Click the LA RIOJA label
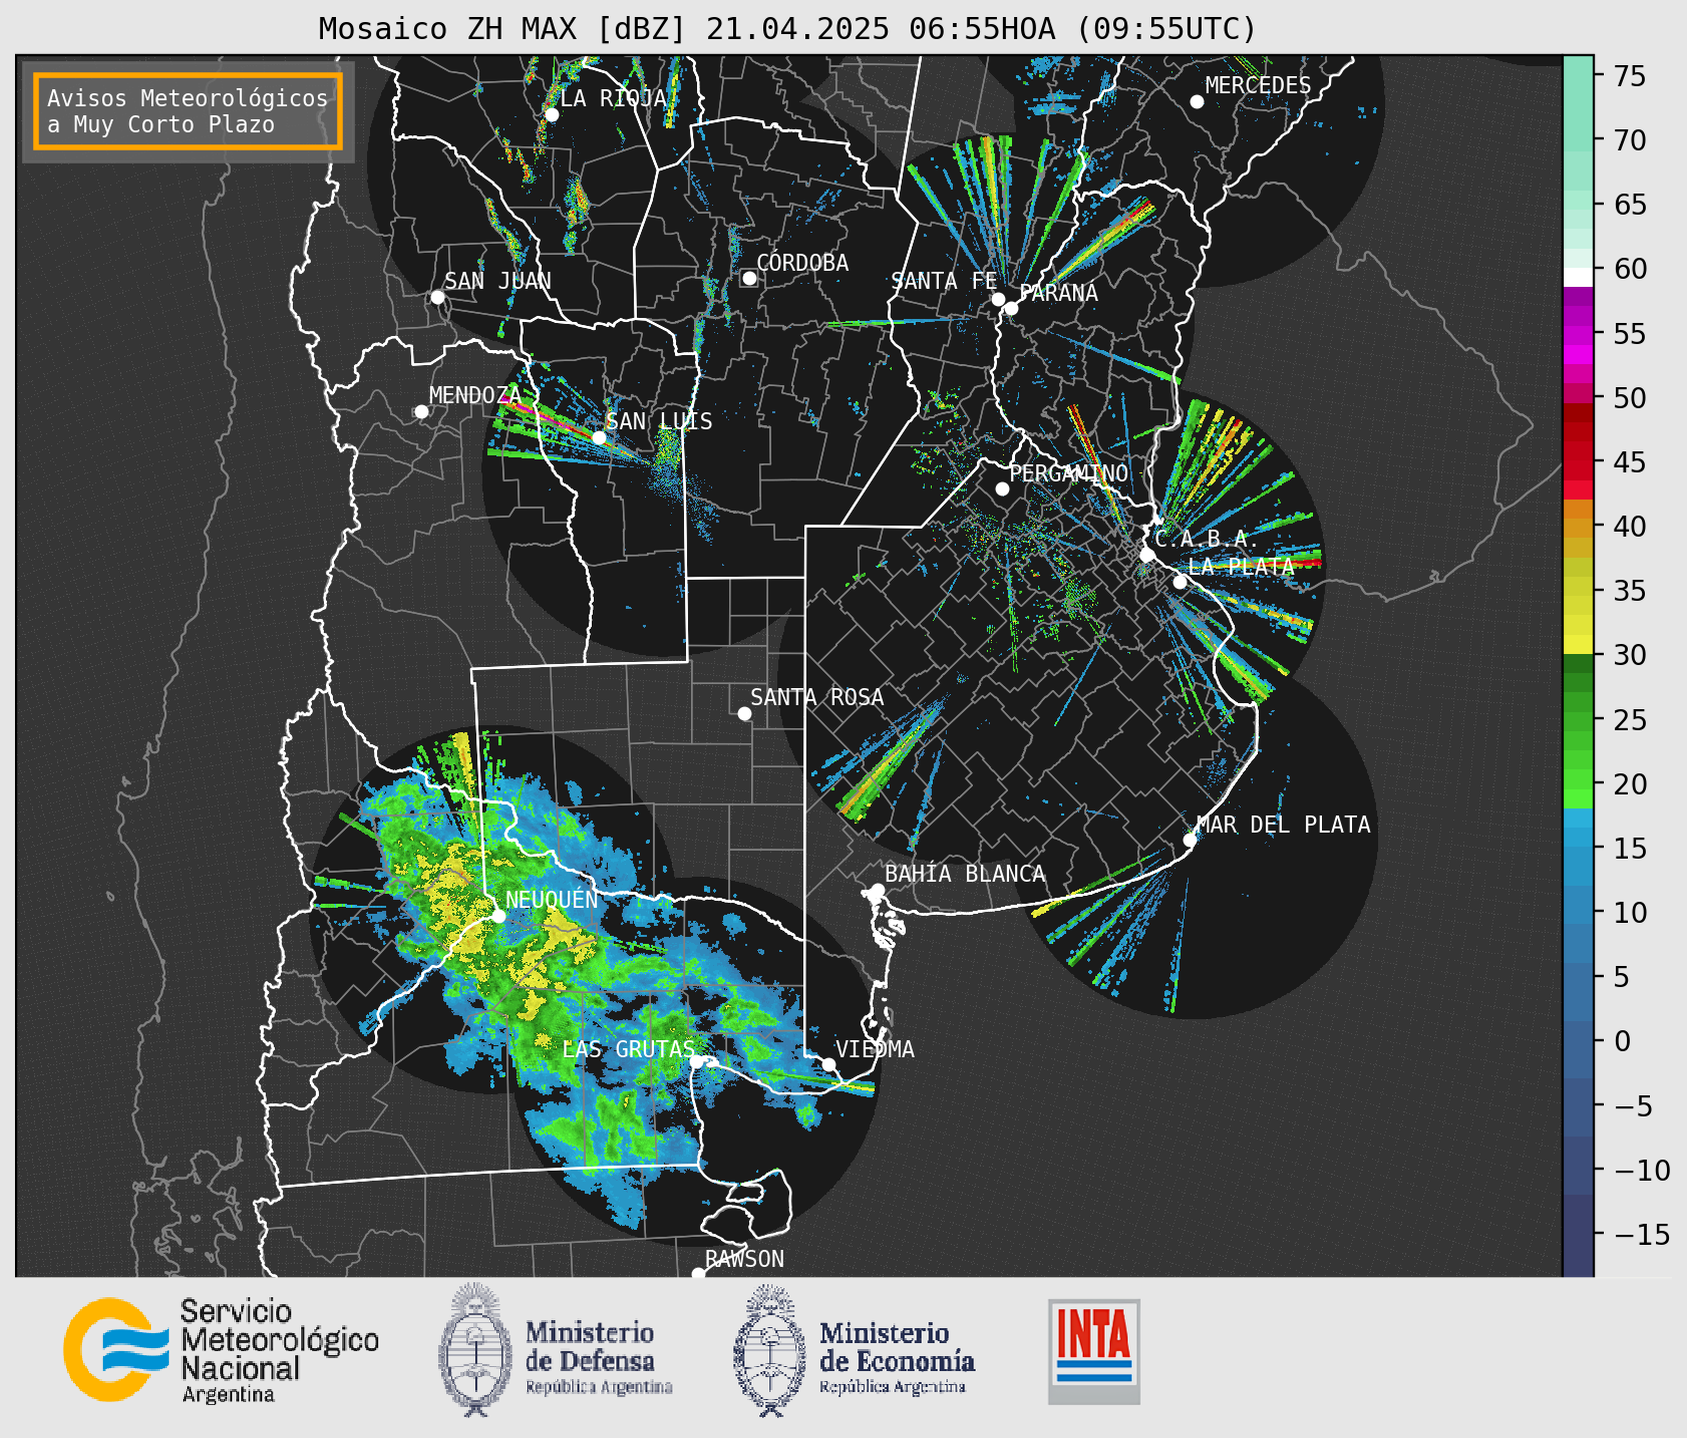The image size is (1687, 1438). [x=613, y=98]
